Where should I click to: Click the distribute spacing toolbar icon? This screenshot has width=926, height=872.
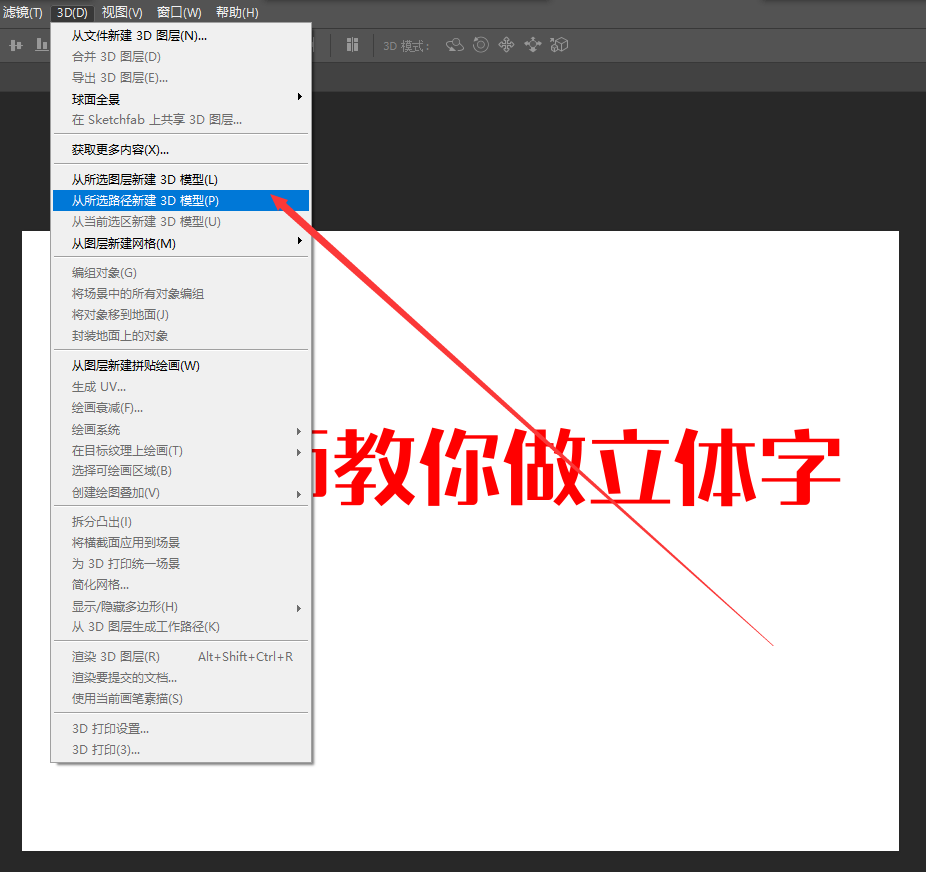point(353,45)
